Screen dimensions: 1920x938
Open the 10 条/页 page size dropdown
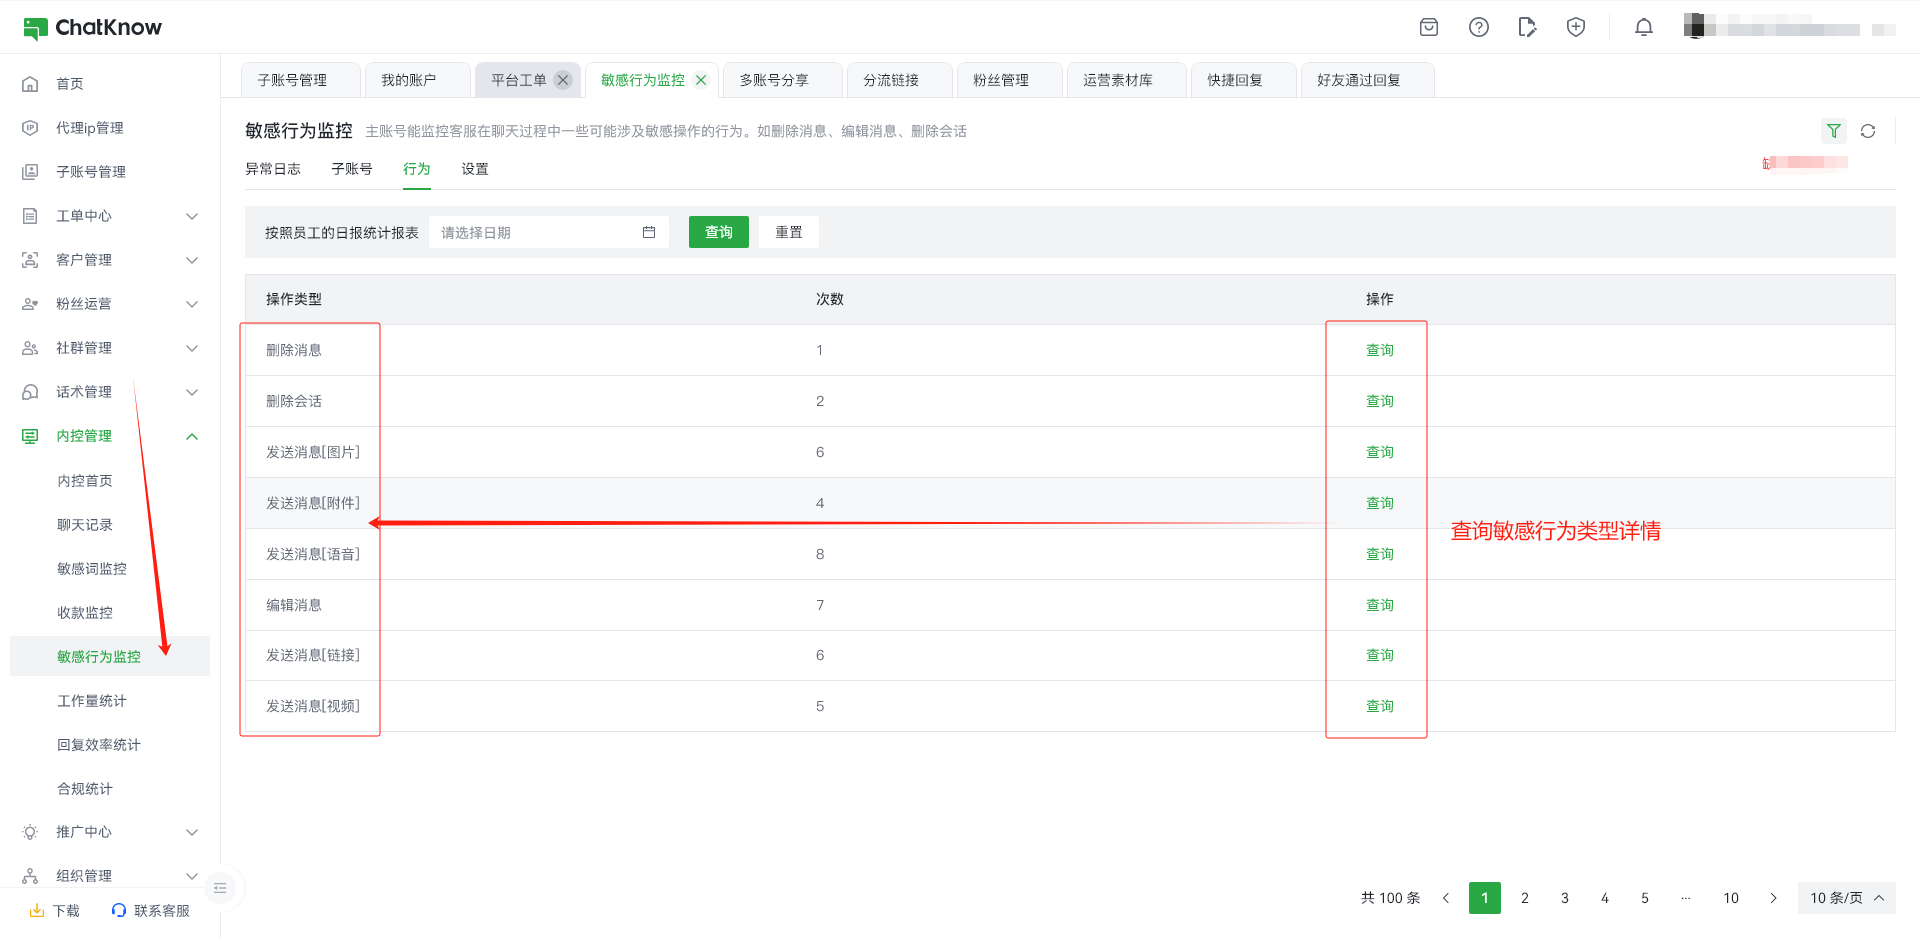(x=1845, y=898)
